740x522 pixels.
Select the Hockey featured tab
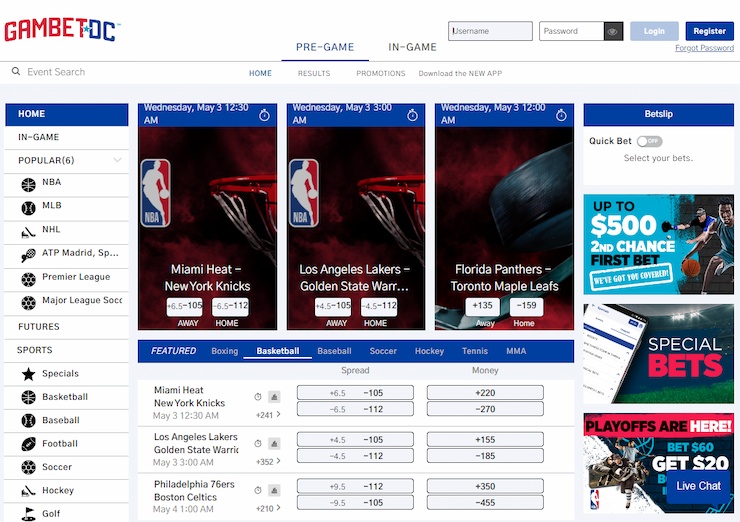point(429,351)
